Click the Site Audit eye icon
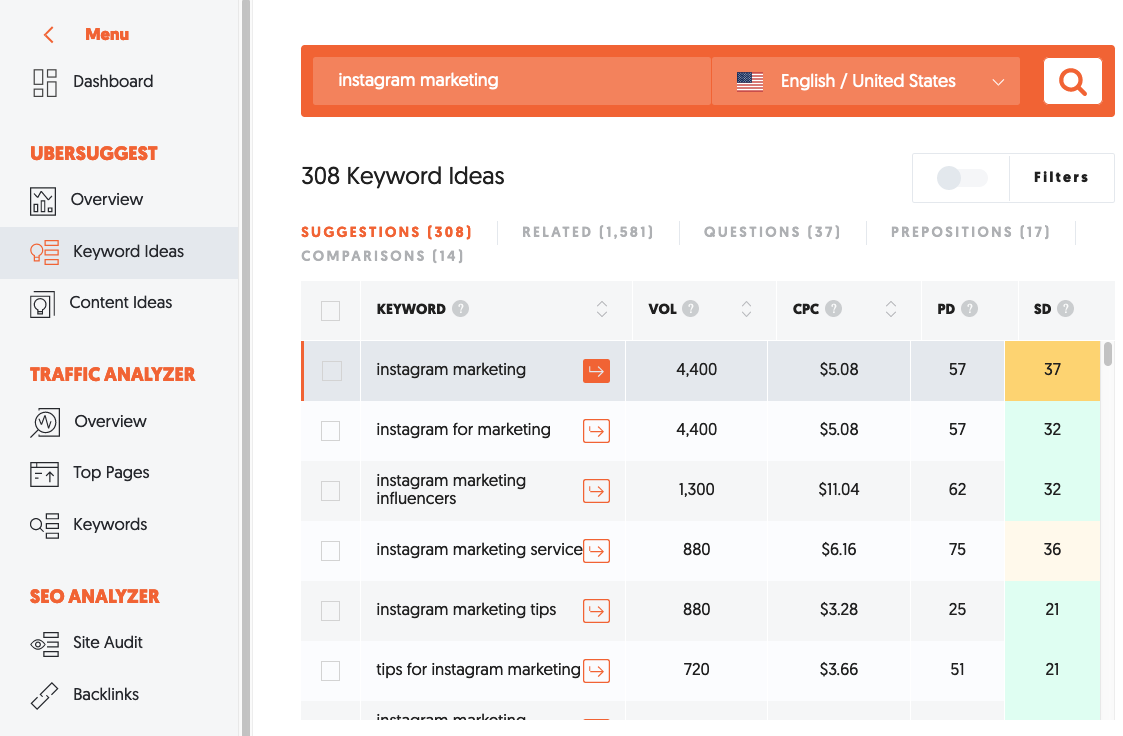1123x736 pixels. pyautogui.click(x=45, y=643)
